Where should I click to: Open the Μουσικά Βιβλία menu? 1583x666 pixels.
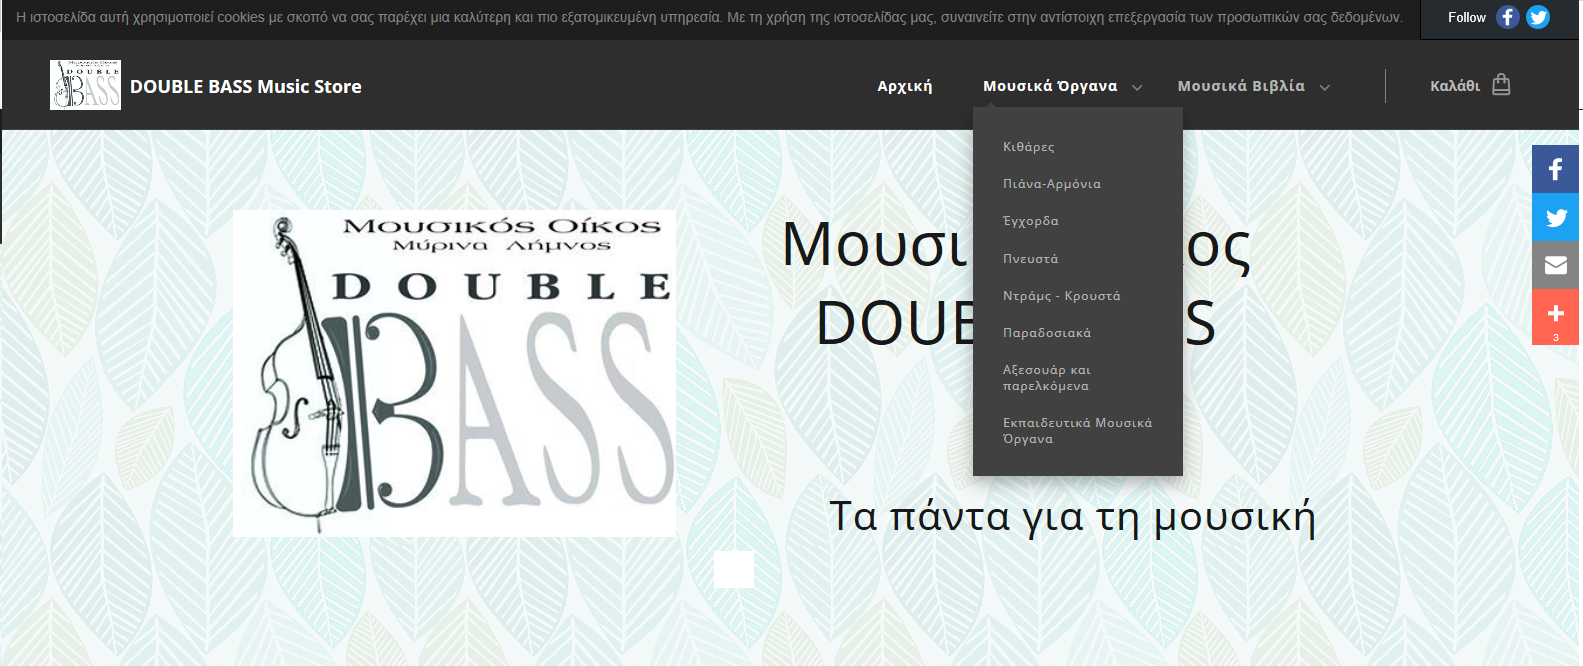tap(1240, 86)
